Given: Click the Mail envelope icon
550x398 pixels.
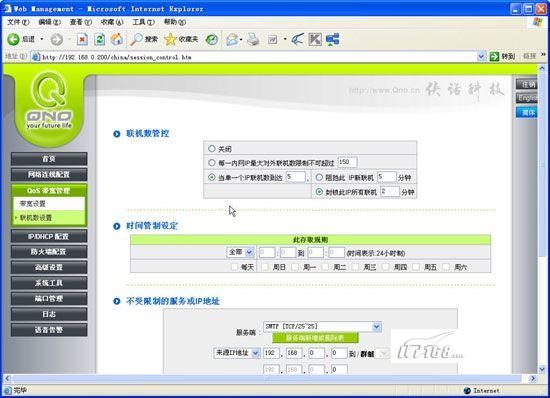Looking at the screenshot, I should coord(232,39).
